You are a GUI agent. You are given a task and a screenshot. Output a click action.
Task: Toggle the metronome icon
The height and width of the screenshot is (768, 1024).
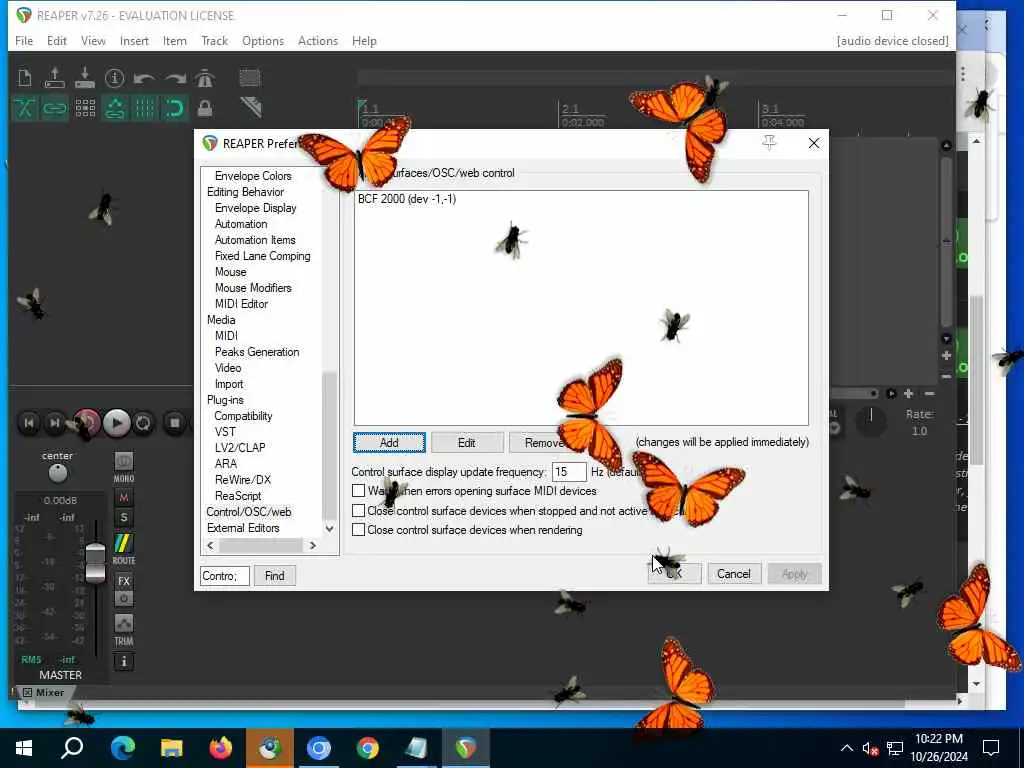[204, 78]
